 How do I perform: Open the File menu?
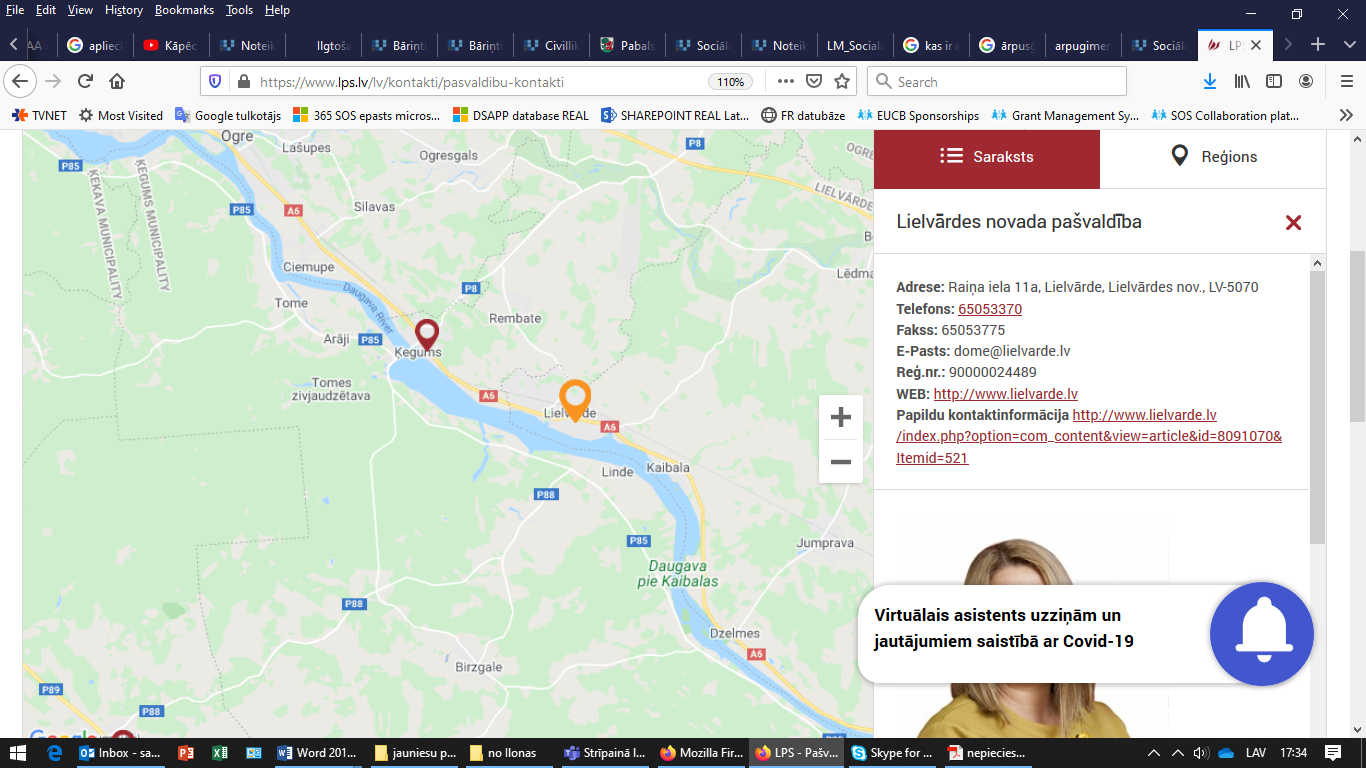(x=15, y=10)
